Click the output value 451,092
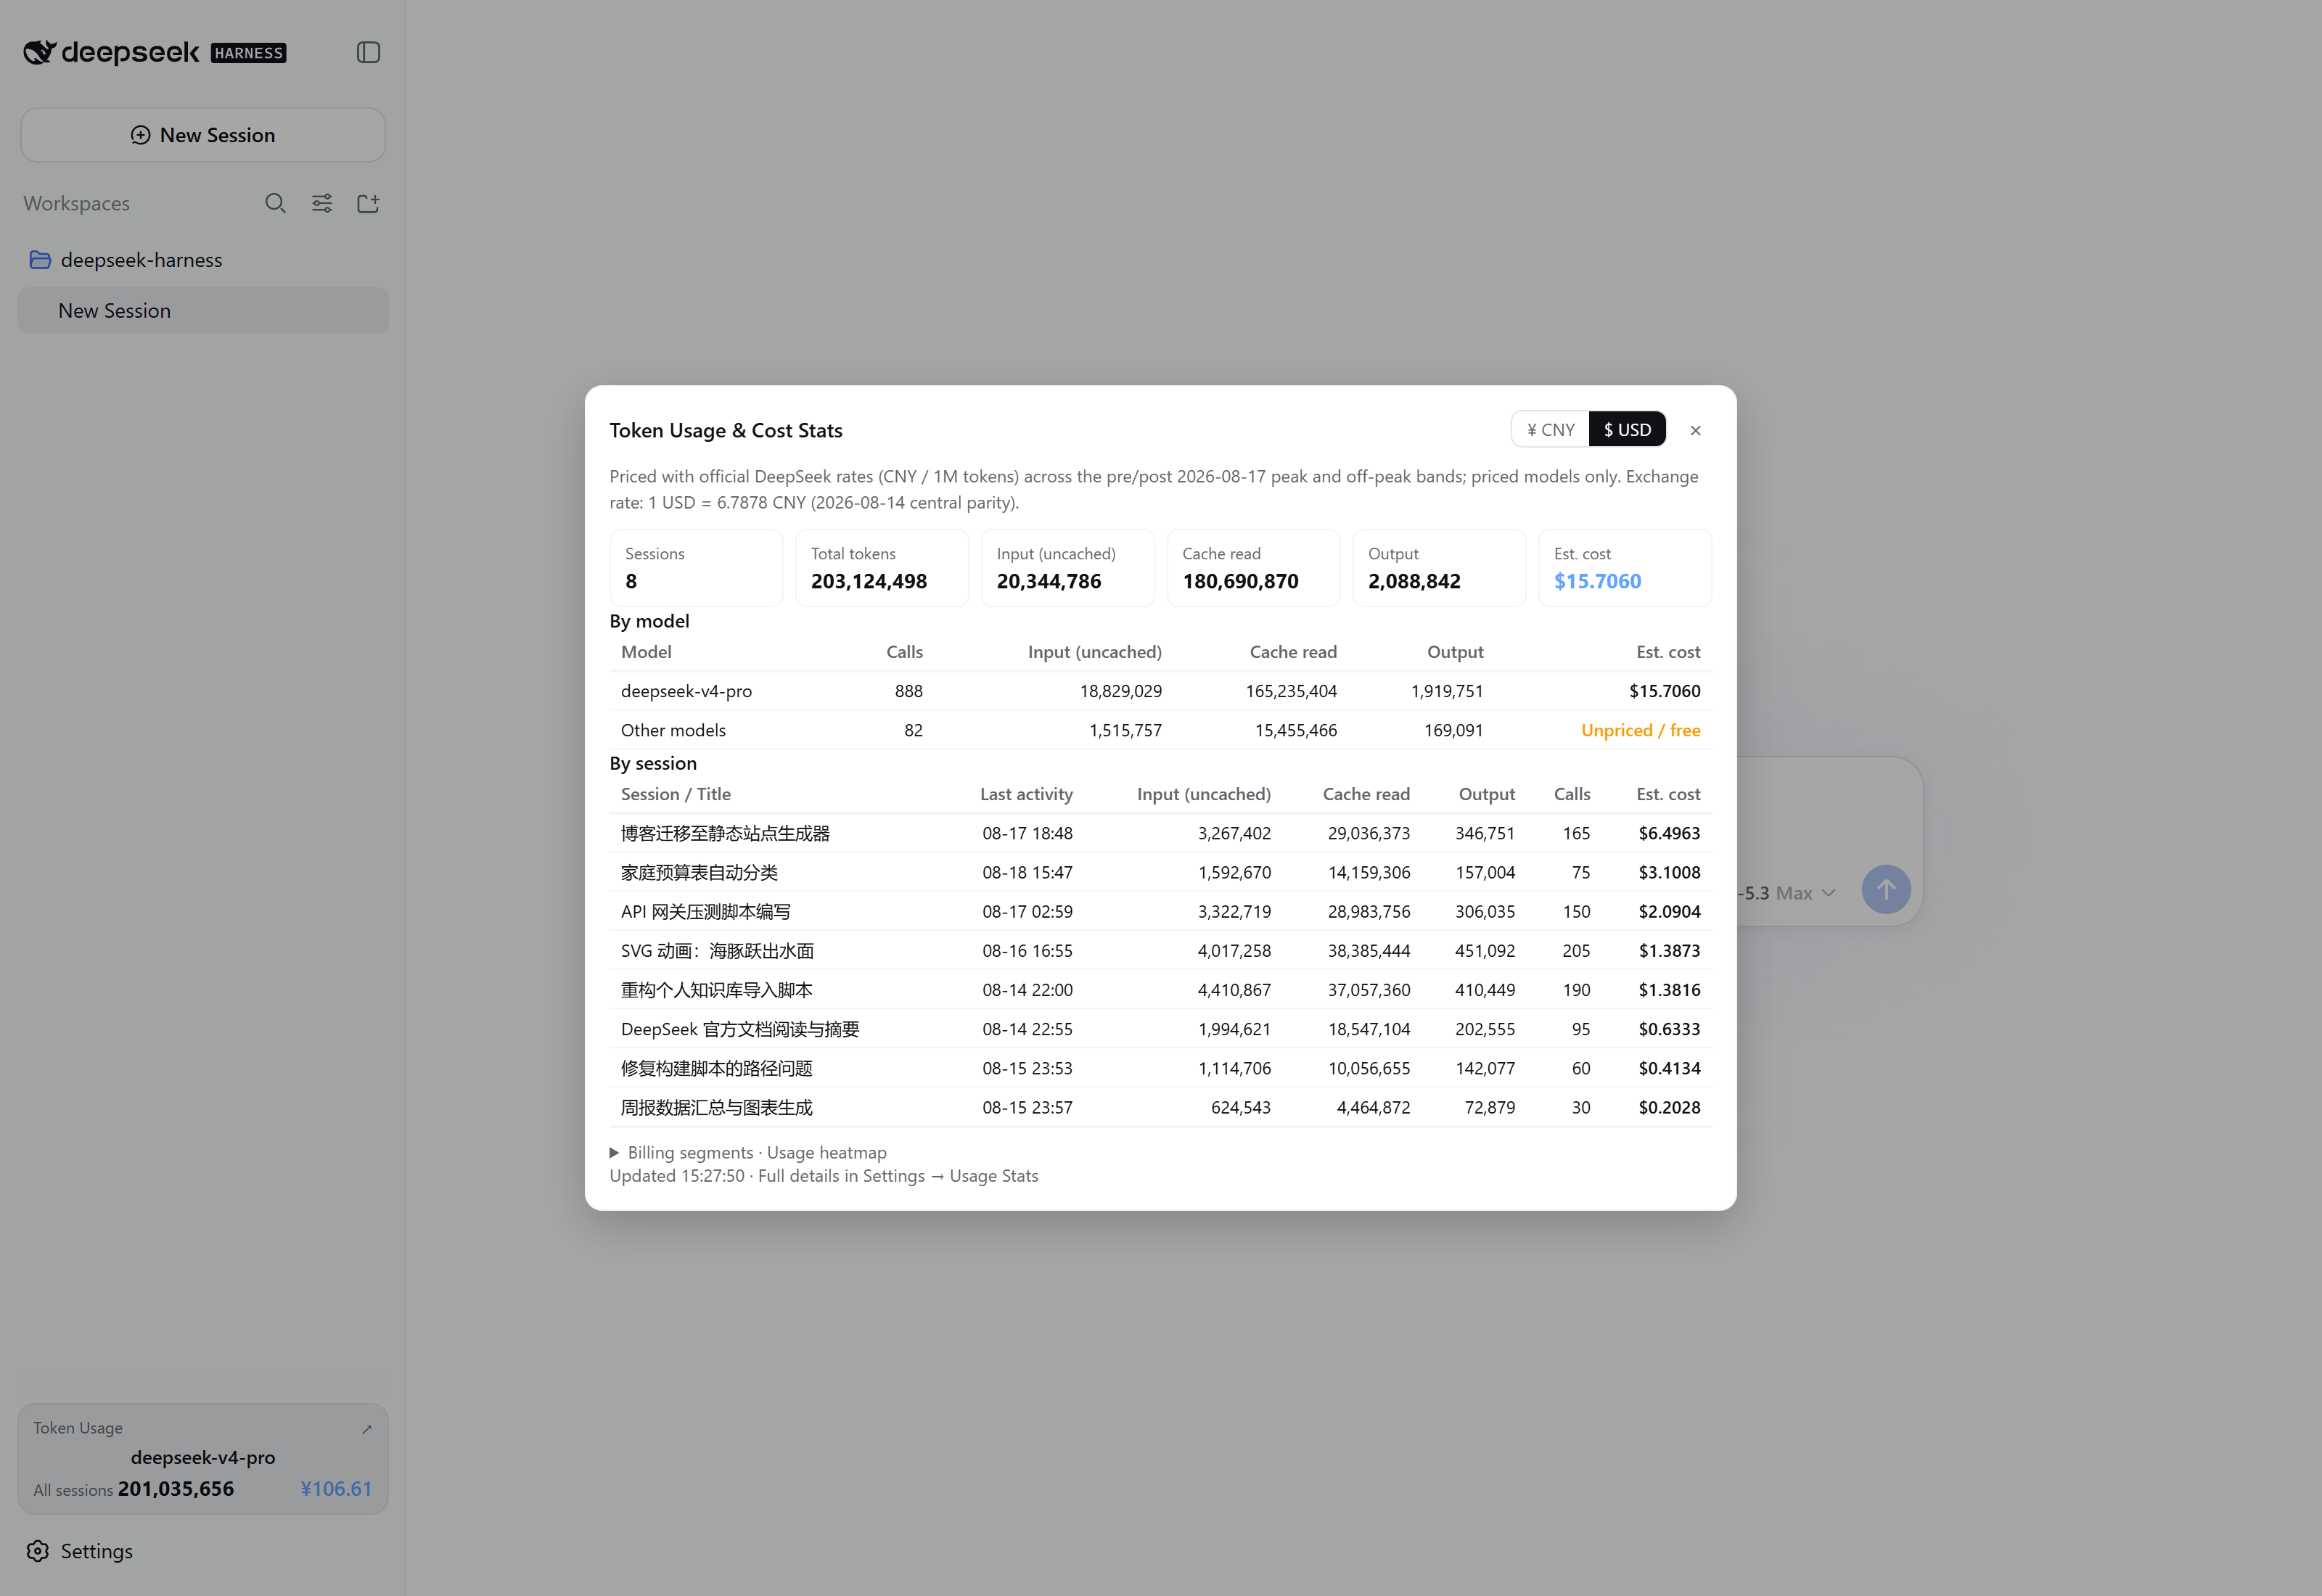2322x1596 pixels. 1485,950
